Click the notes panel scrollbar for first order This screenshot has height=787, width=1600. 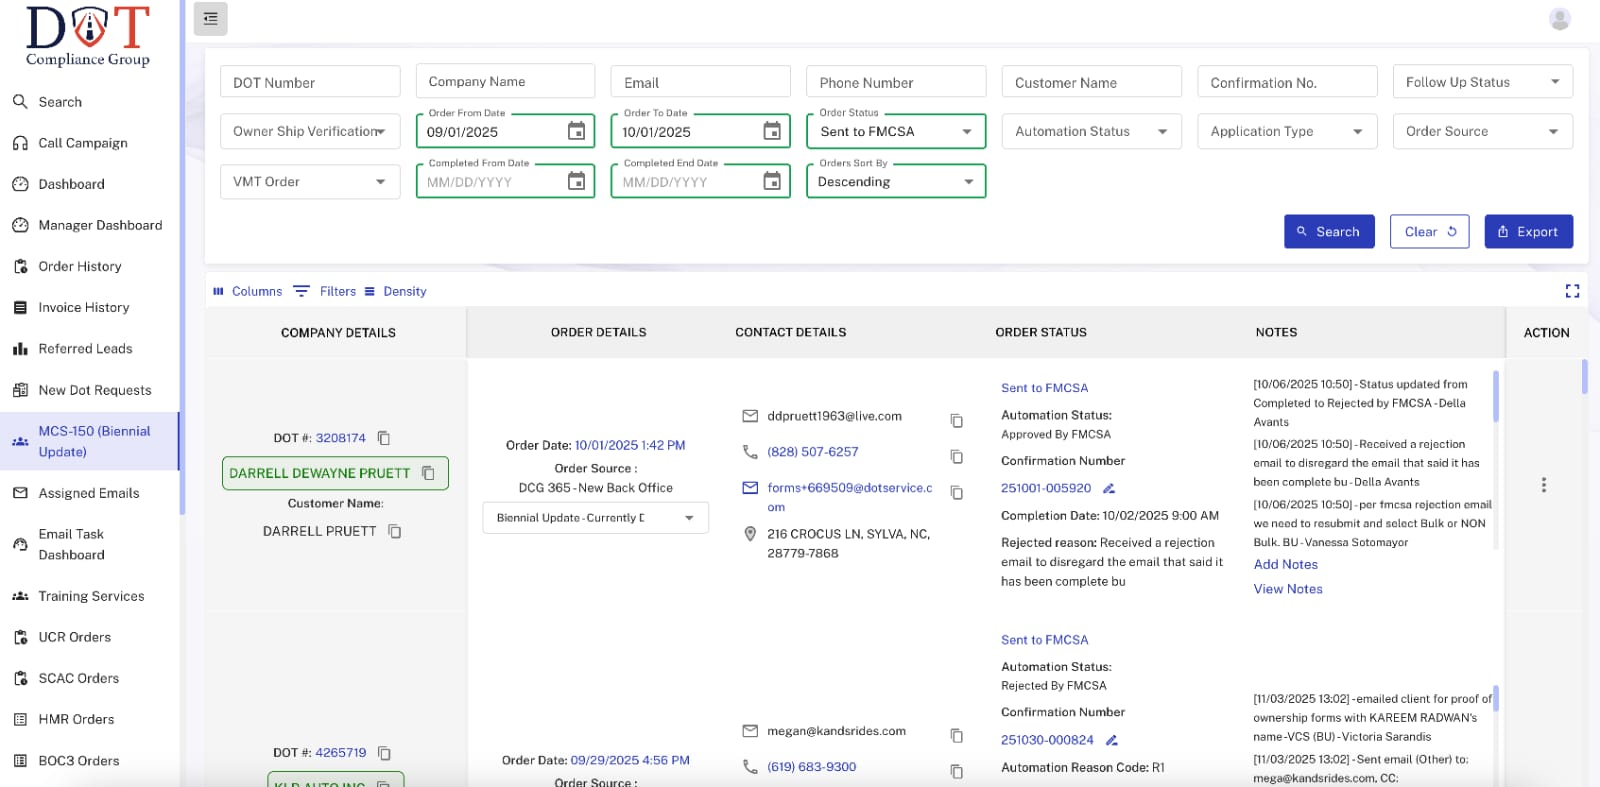(1495, 397)
